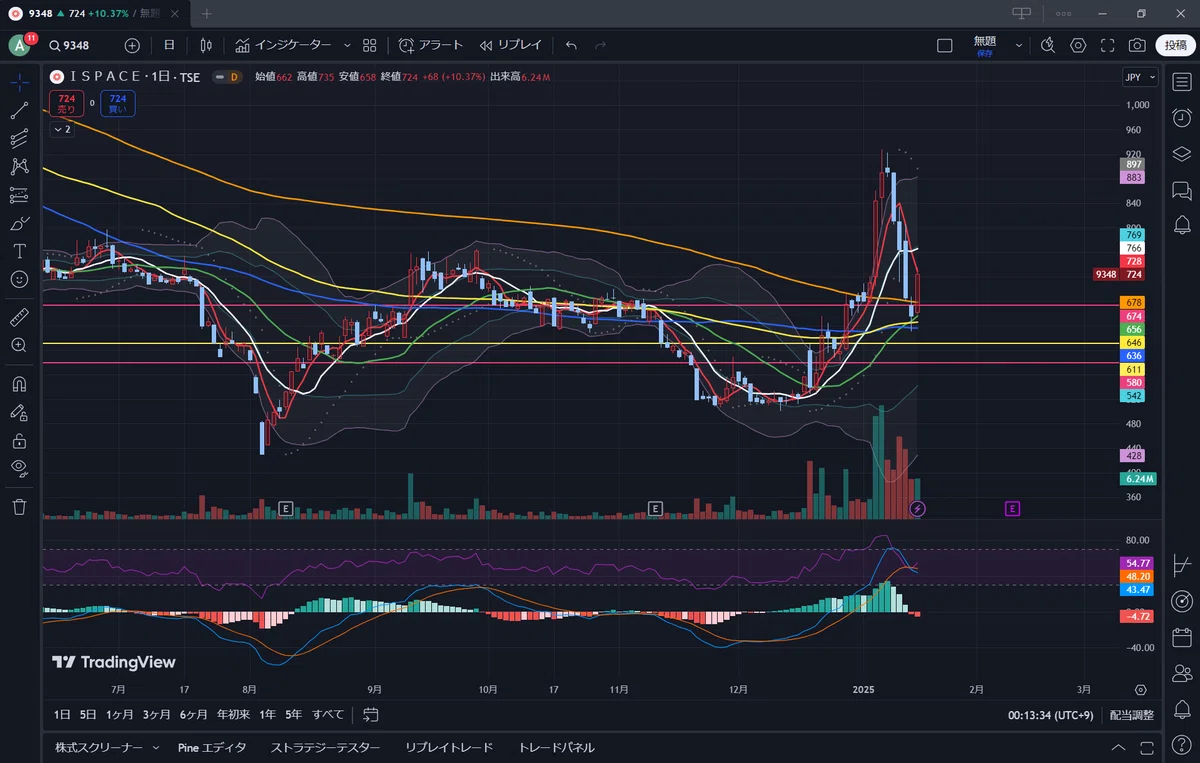Add a compare symbol with plus icon
This screenshot has width=1200, height=763.
point(132,45)
